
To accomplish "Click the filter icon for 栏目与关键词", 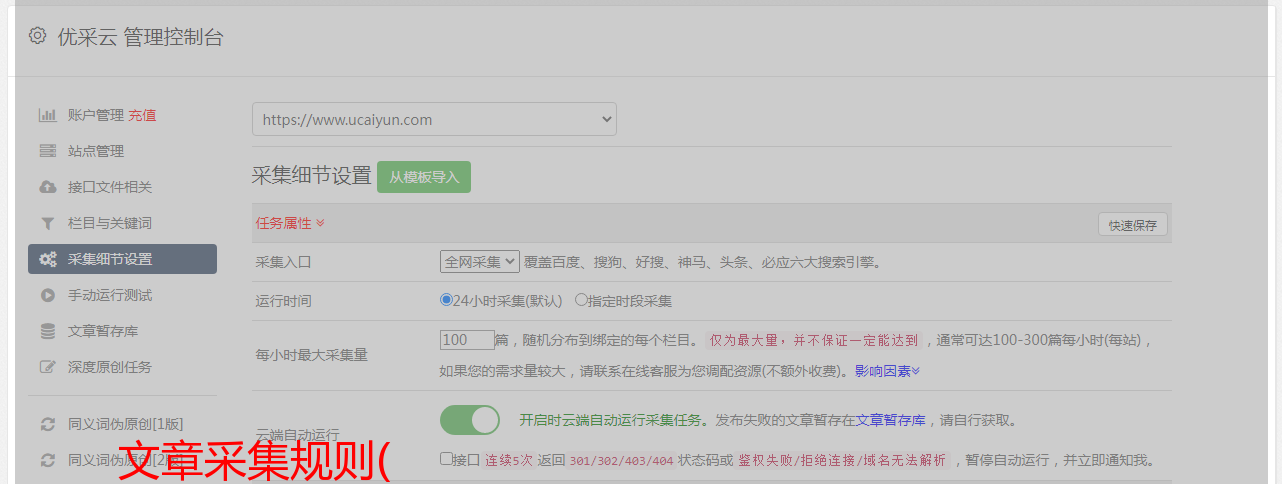I will (47, 223).
